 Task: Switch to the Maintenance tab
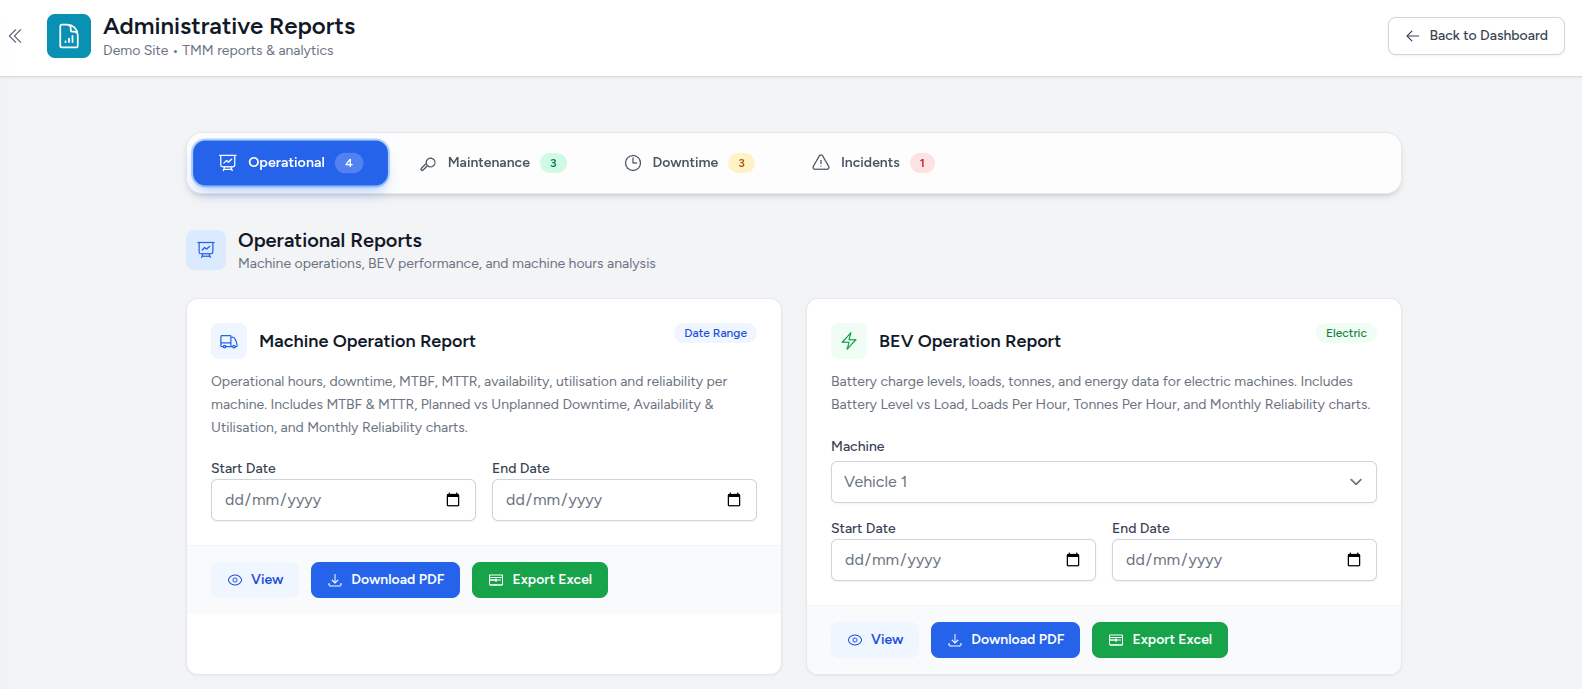pyautogui.click(x=493, y=163)
